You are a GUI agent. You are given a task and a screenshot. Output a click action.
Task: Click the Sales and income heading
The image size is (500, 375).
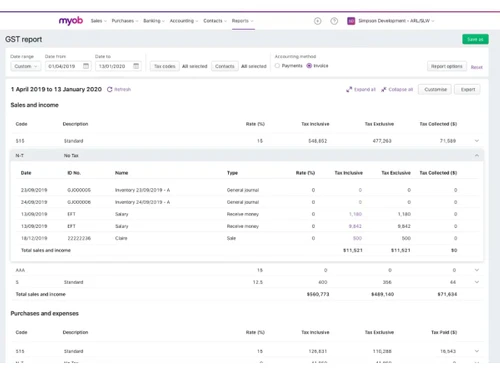click(35, 105)
